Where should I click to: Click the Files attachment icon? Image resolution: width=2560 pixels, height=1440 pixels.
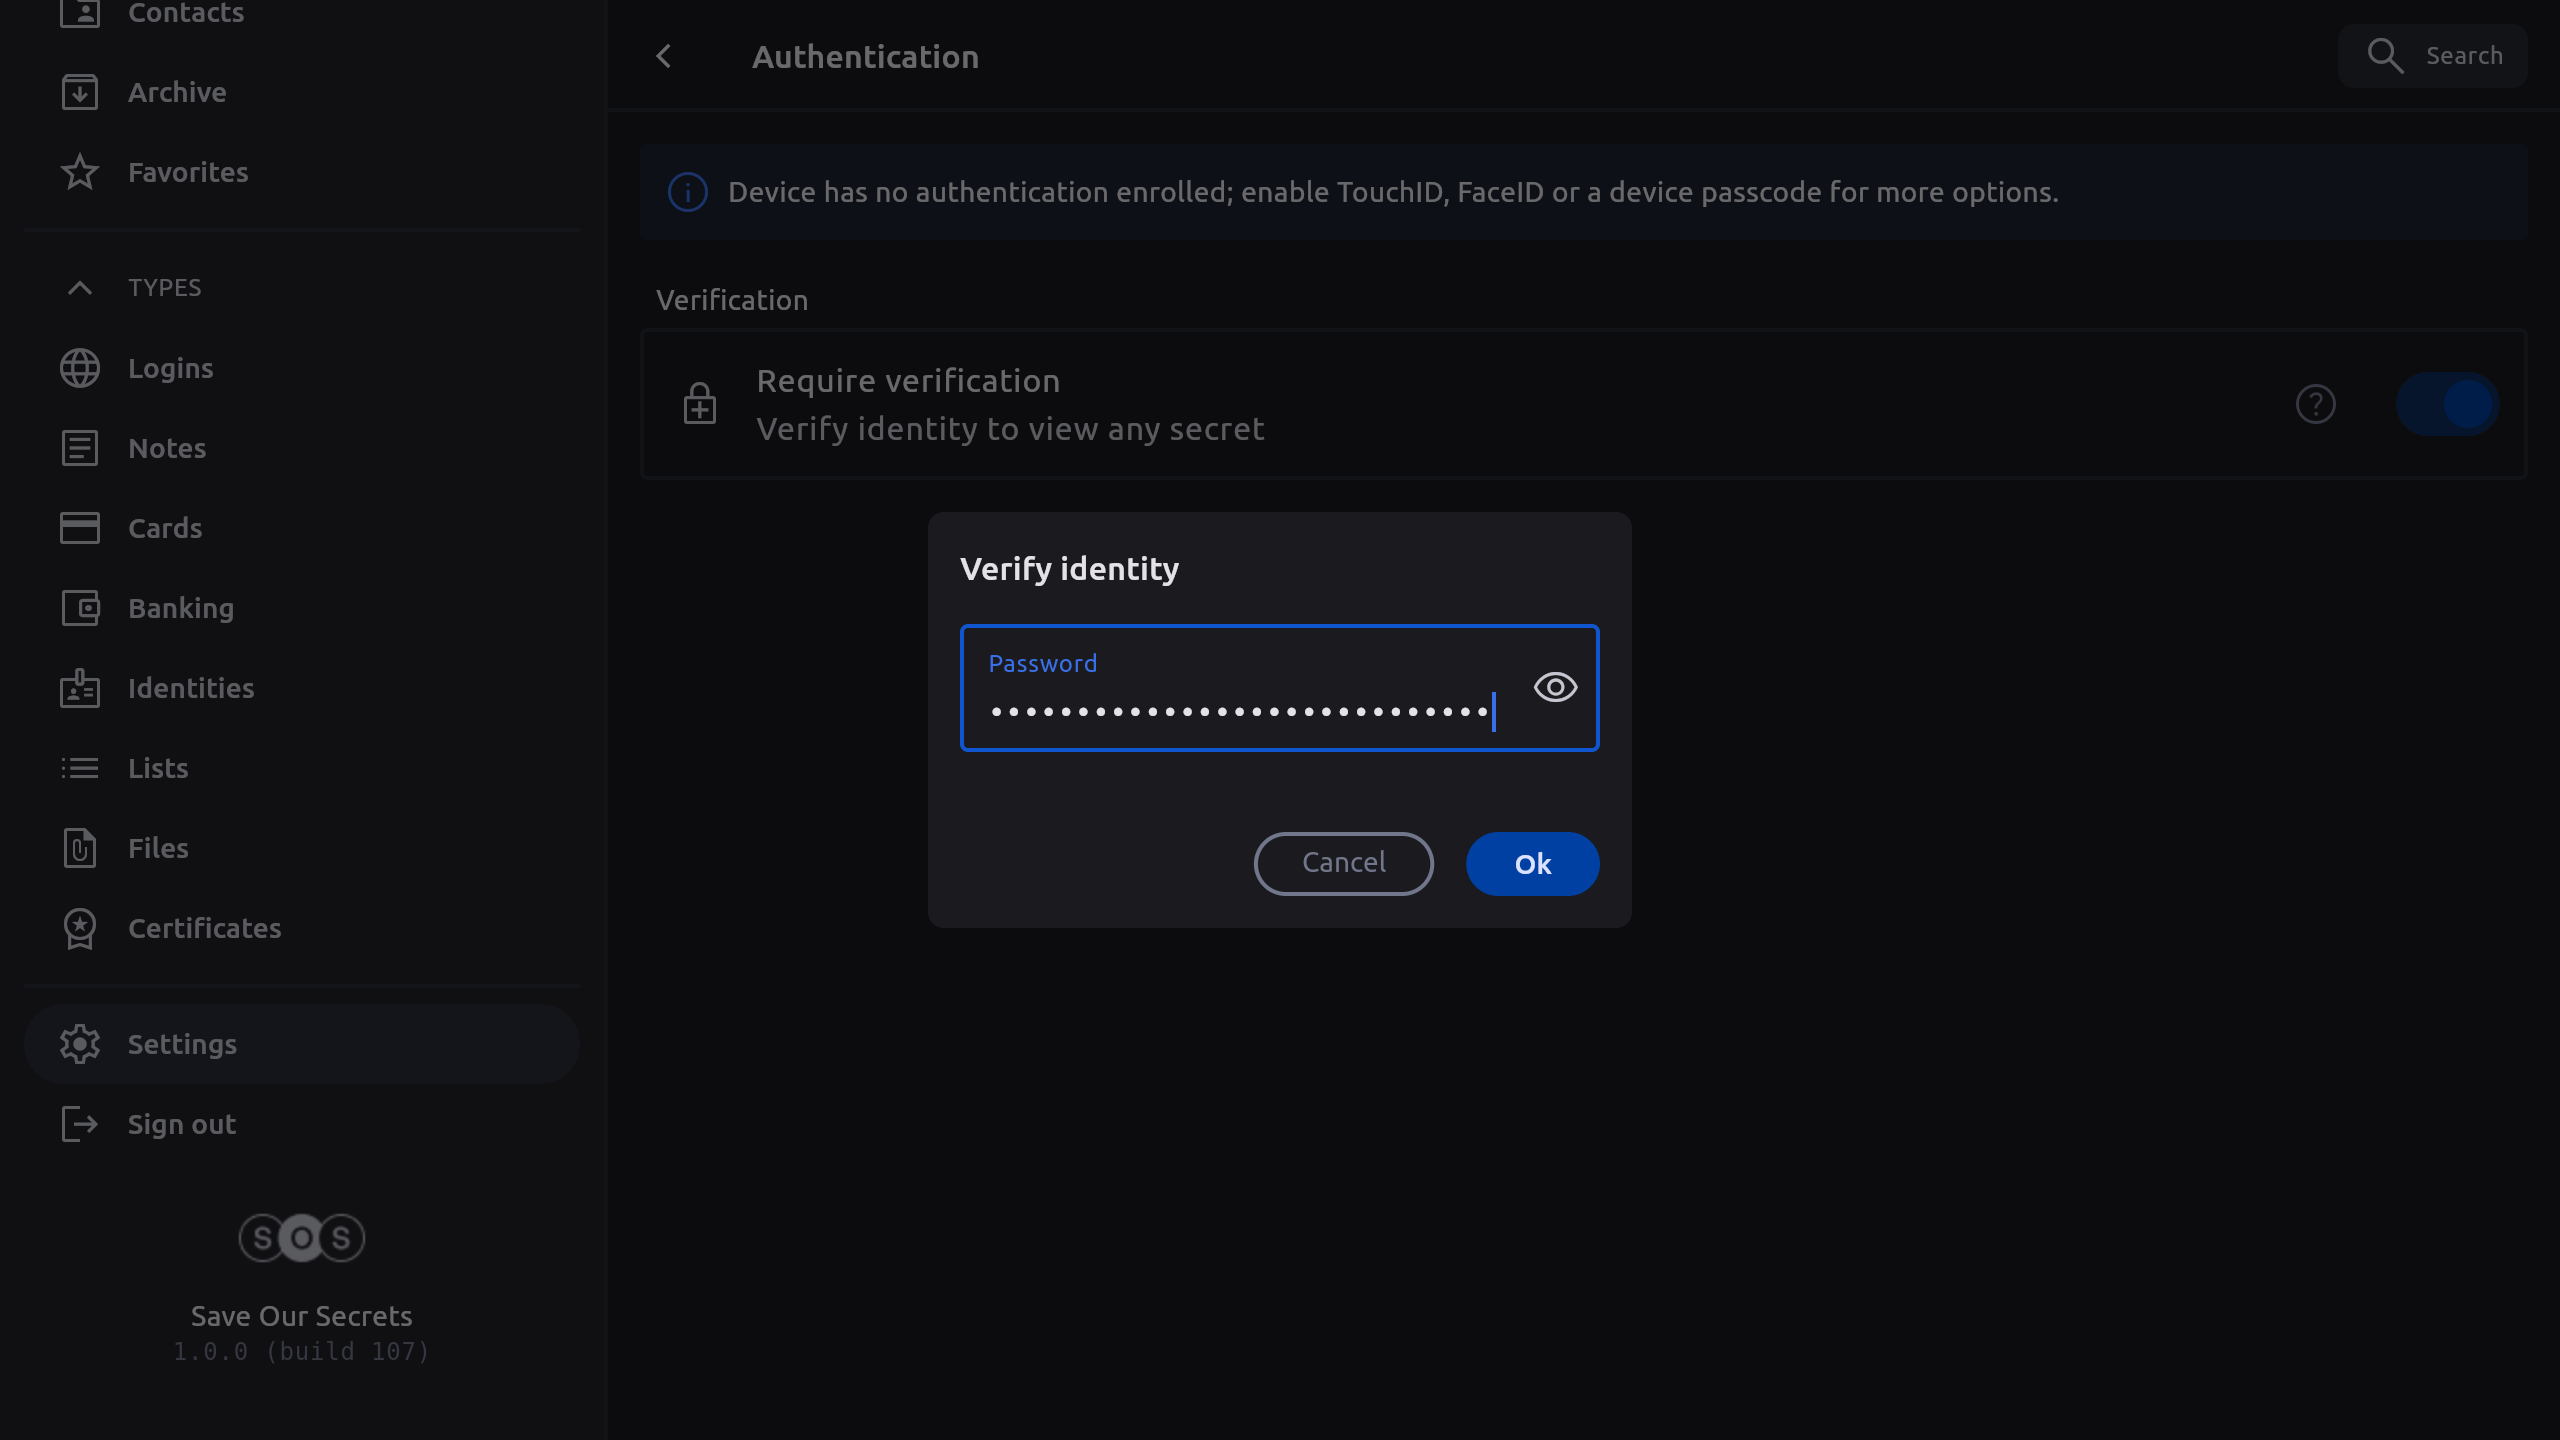tap(80, 848)
